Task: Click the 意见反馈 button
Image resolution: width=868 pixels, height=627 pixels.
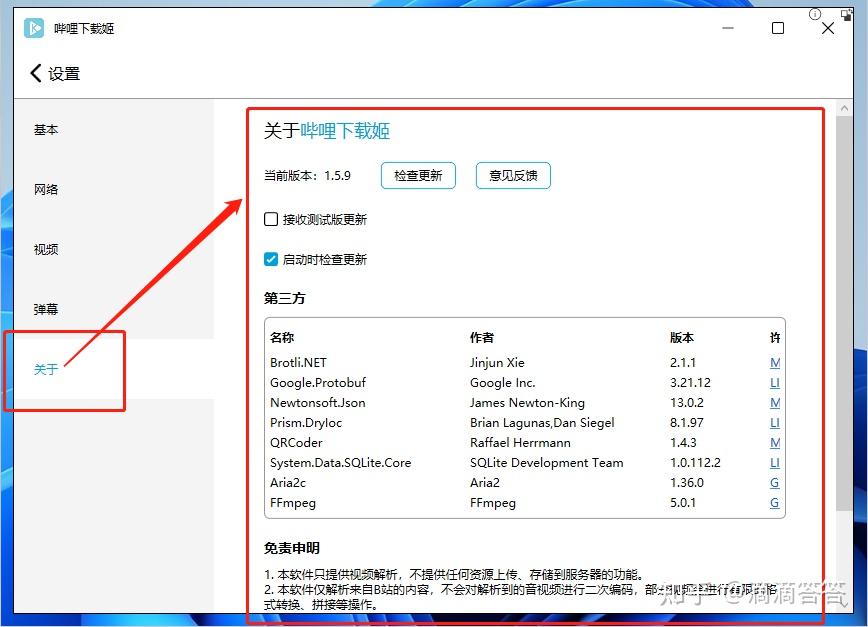Action: pyautogui.click(x=513, y=175)
